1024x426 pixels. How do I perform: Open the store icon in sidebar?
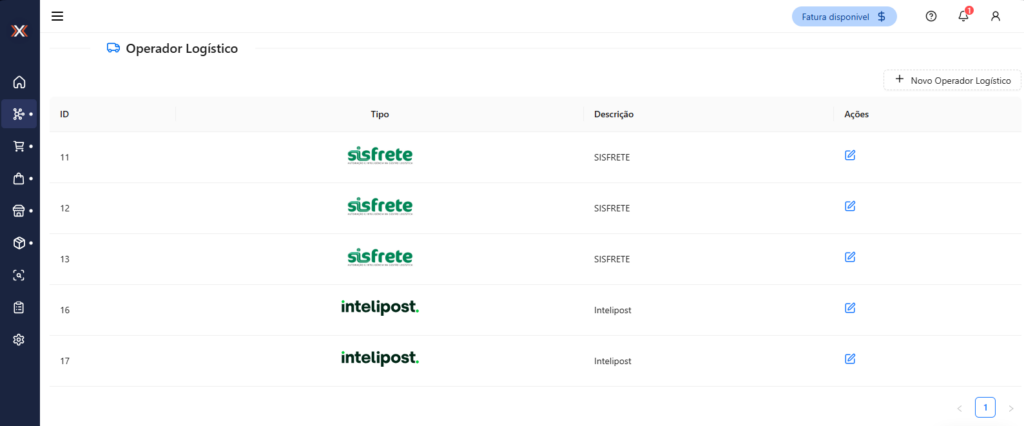(x=19, y=211)
